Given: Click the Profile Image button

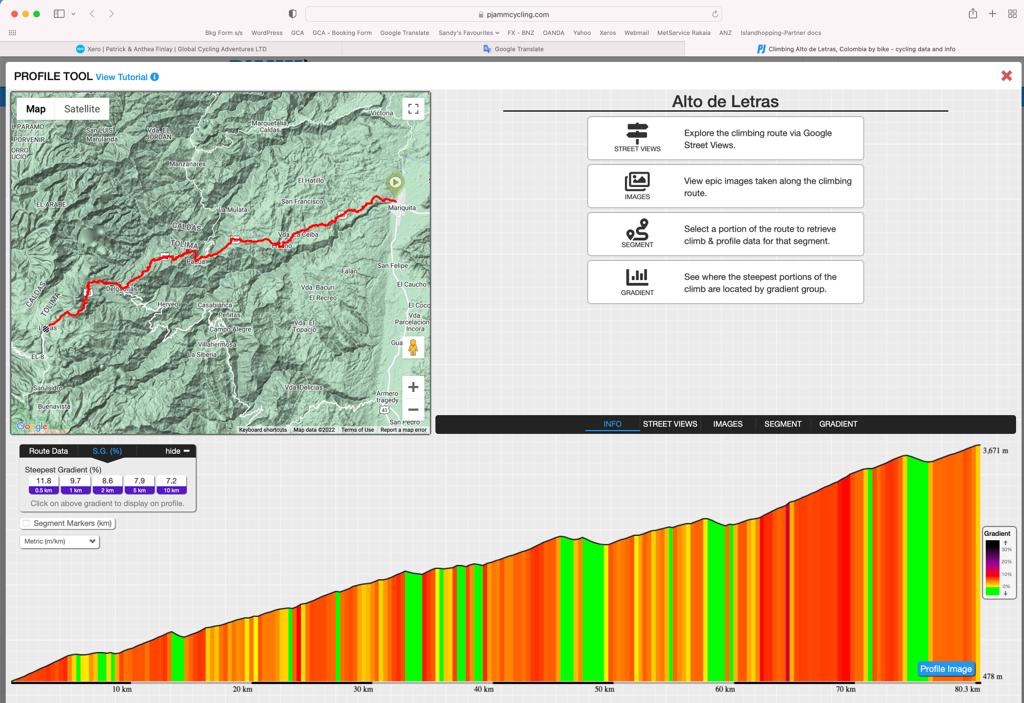Looking at the screenshot, I should [945, 669].
